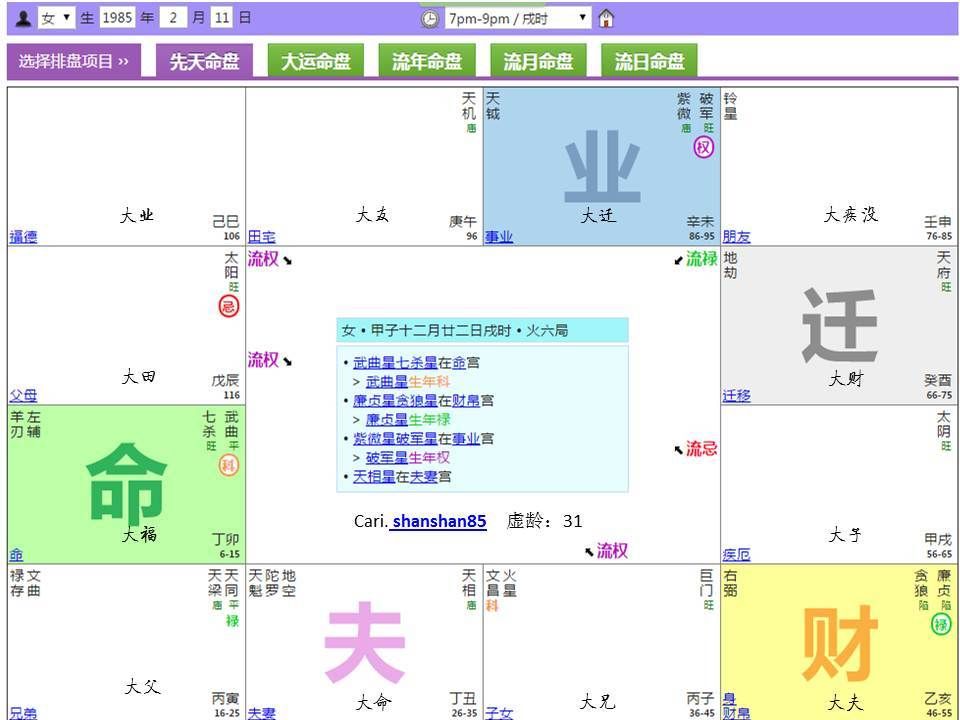Click the circled 权 badge in 事业 palace
Image resolution: width=960 pixels, height=720 pixels.
coord(704,148)
